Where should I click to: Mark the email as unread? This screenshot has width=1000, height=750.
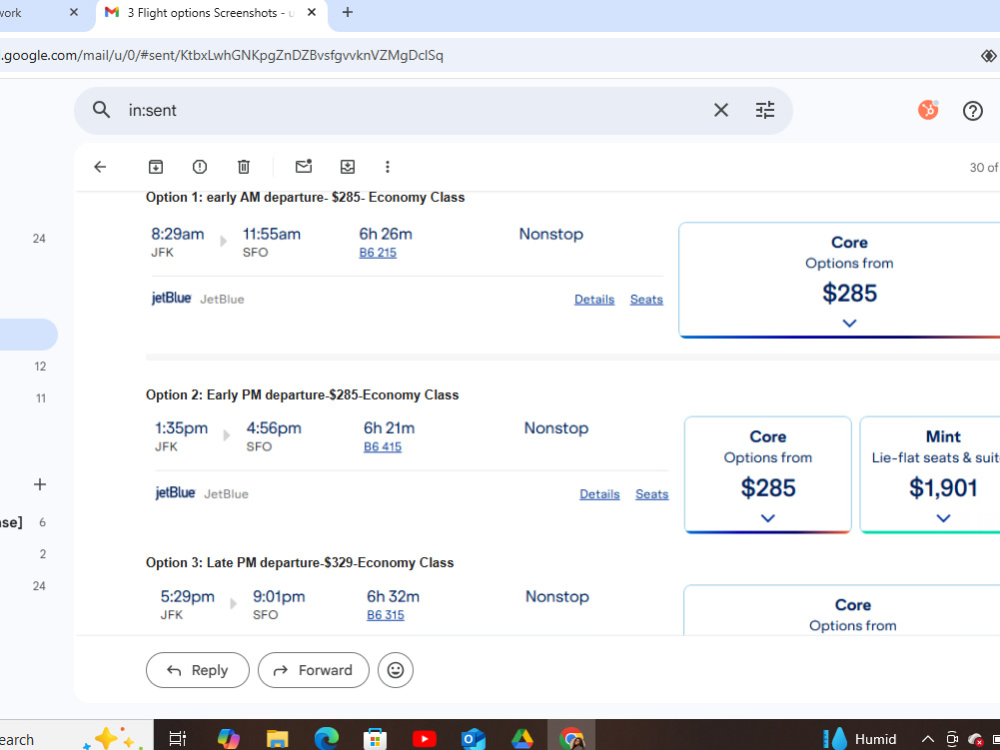point(304,166)
